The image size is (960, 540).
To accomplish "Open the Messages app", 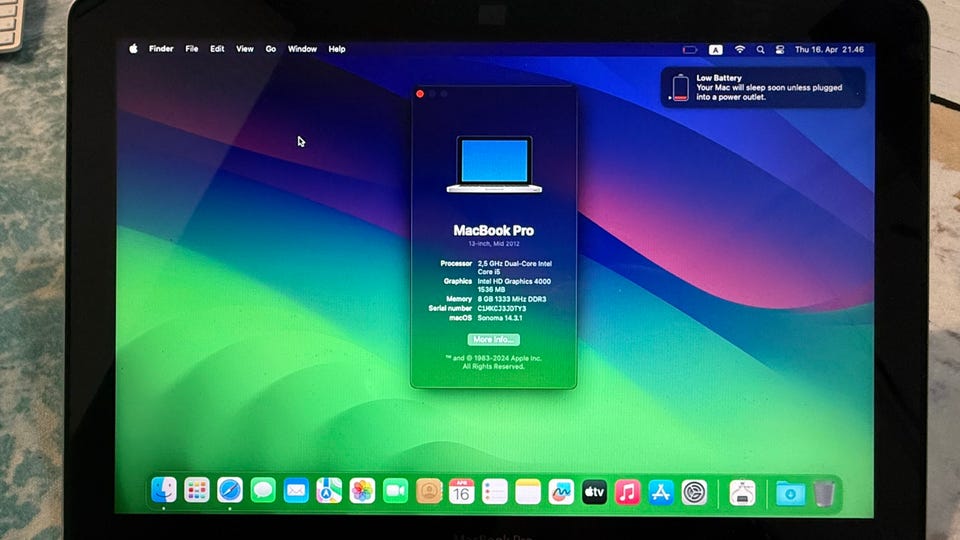I will click(x=263, y=490).
